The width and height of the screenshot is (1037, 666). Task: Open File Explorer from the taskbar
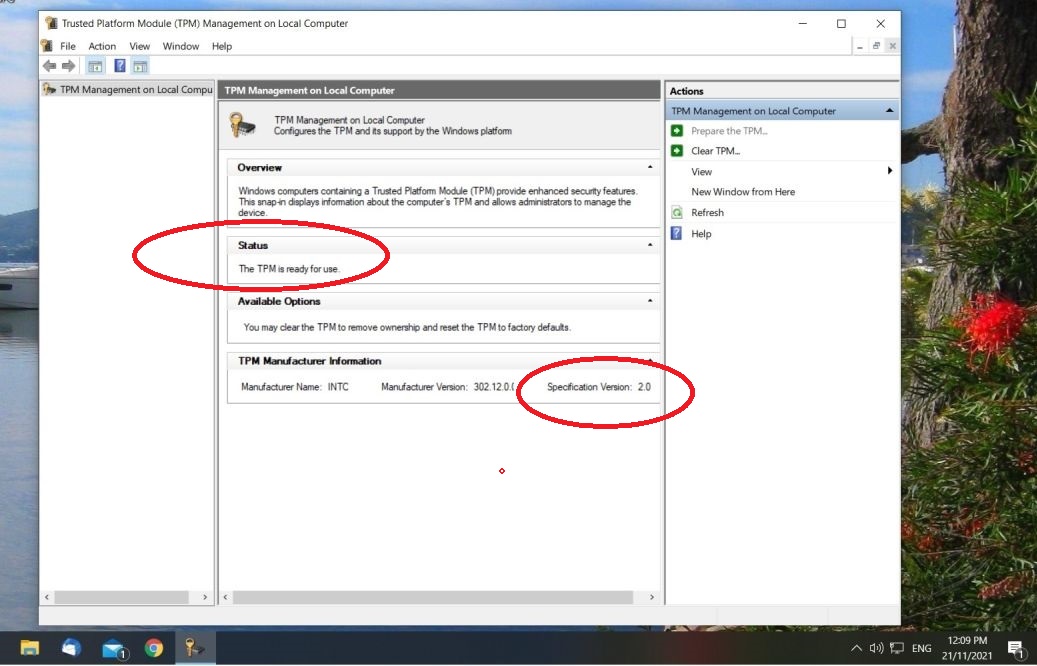(x=29, y=647)
